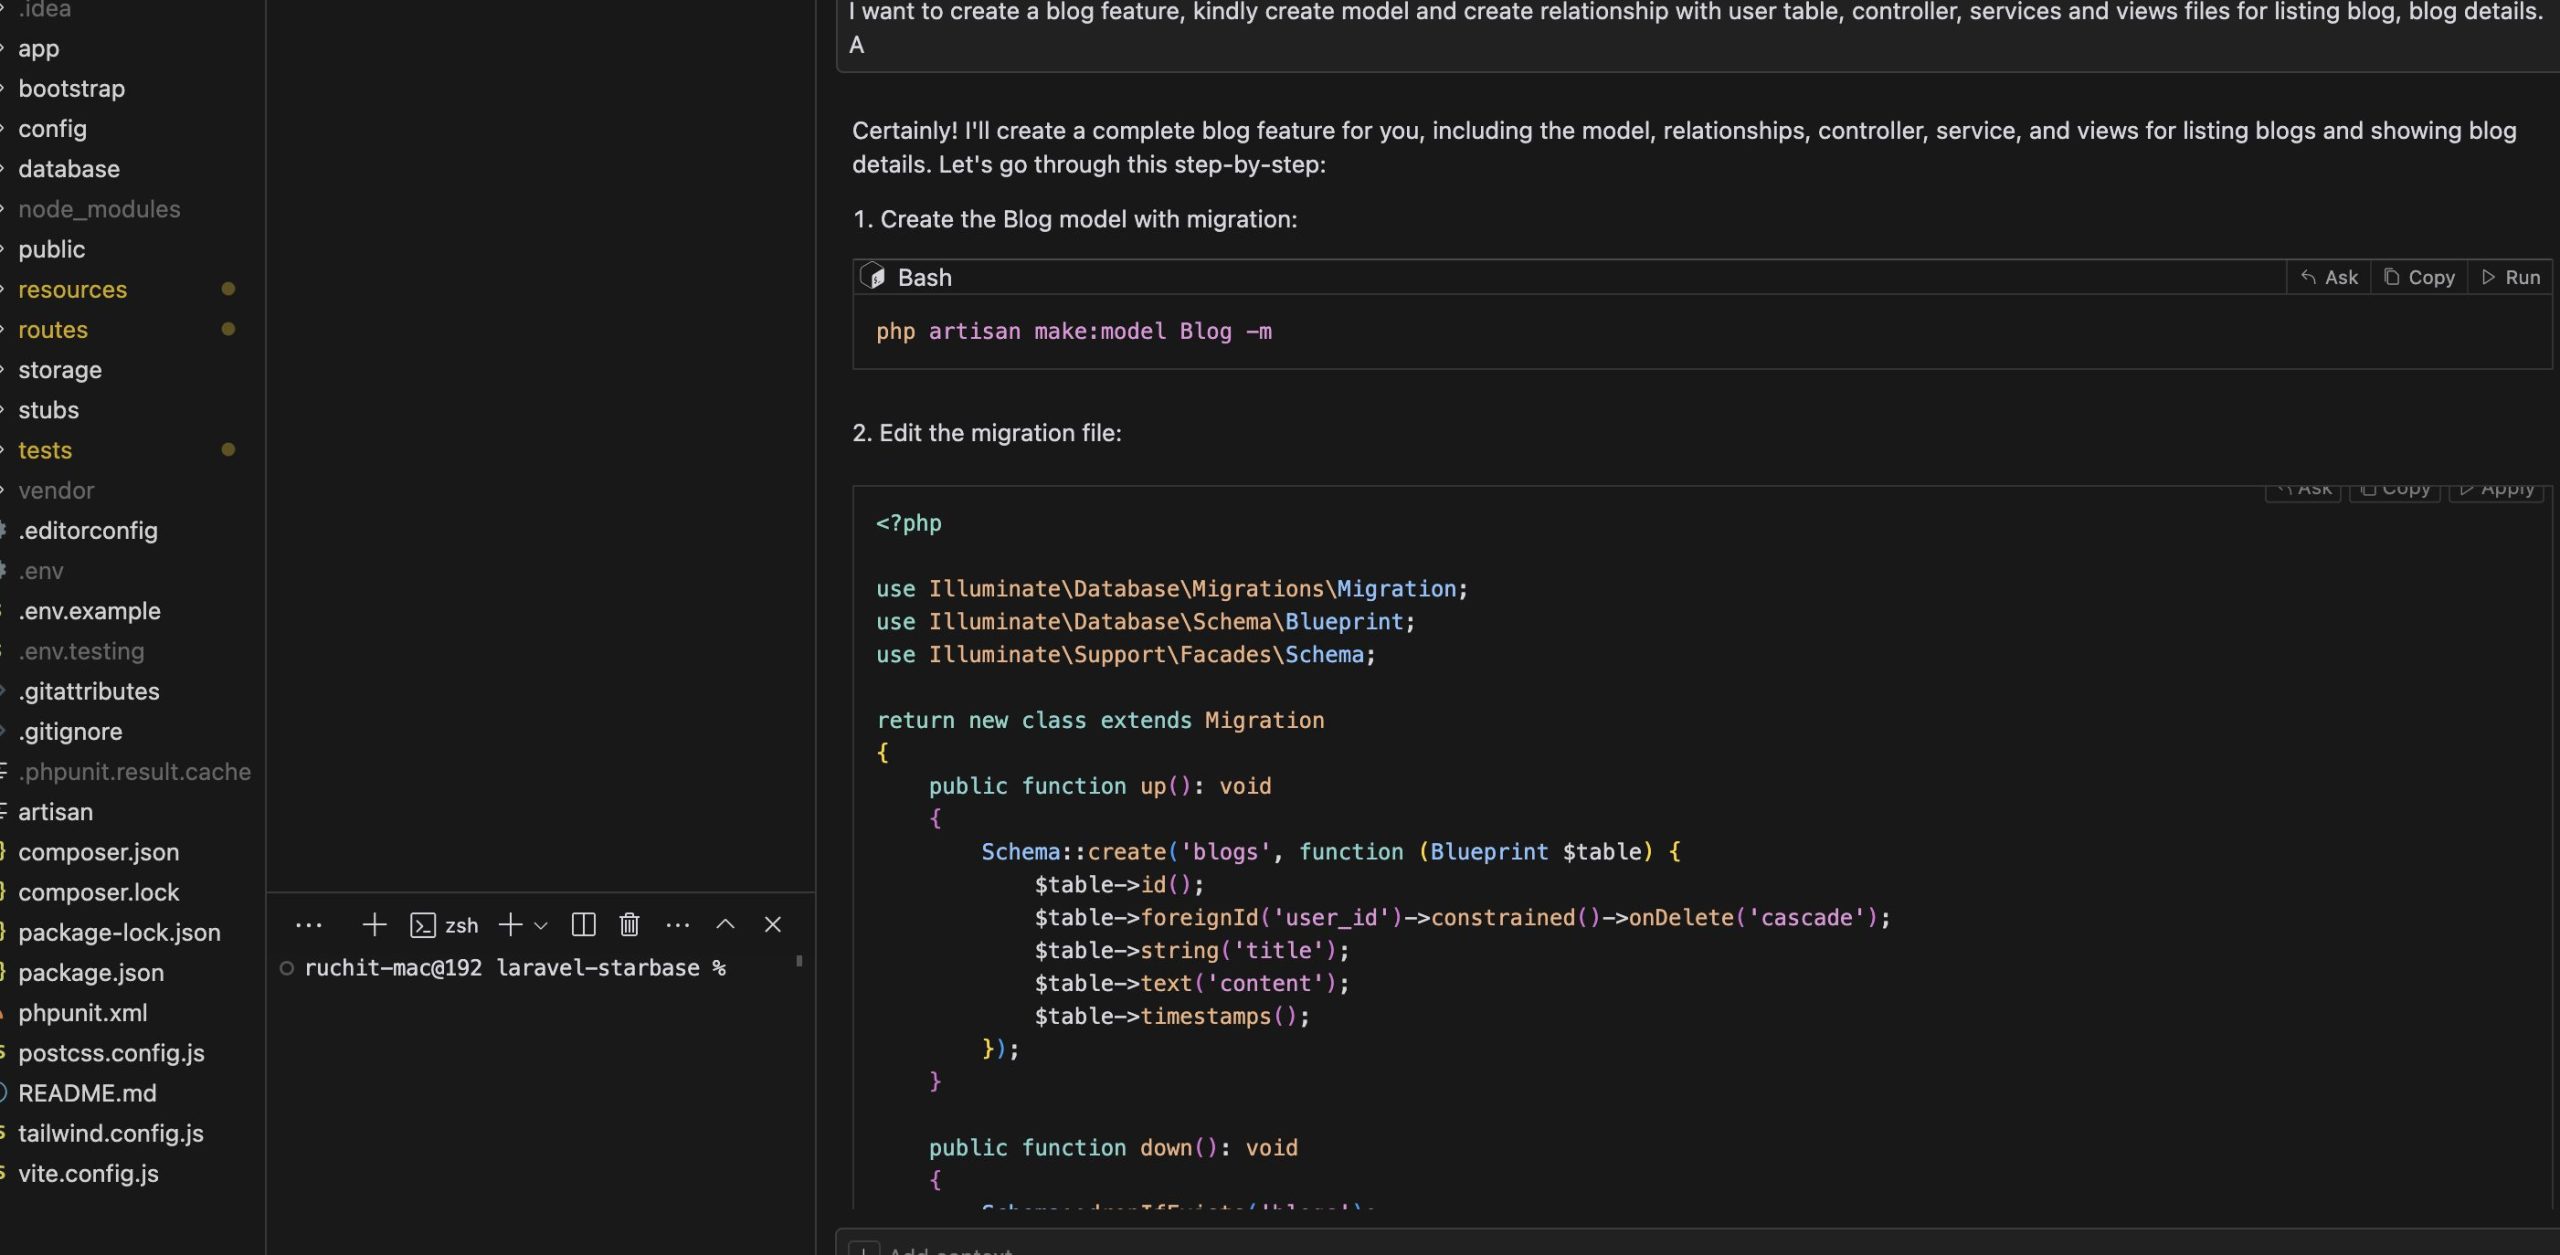
Task: Click the Add context field at the bottom
Action: pos(948,1248)
